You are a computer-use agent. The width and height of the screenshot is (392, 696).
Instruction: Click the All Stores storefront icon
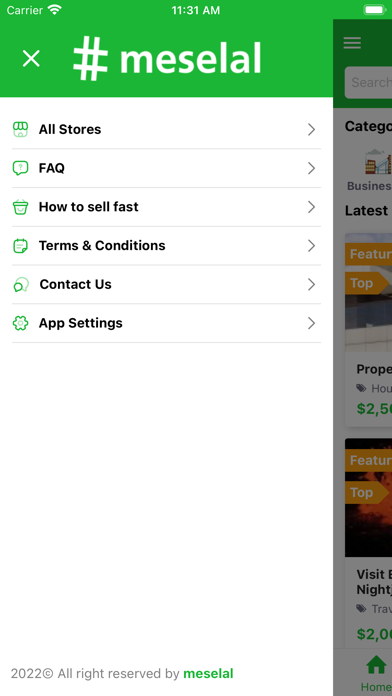point(20,129)
